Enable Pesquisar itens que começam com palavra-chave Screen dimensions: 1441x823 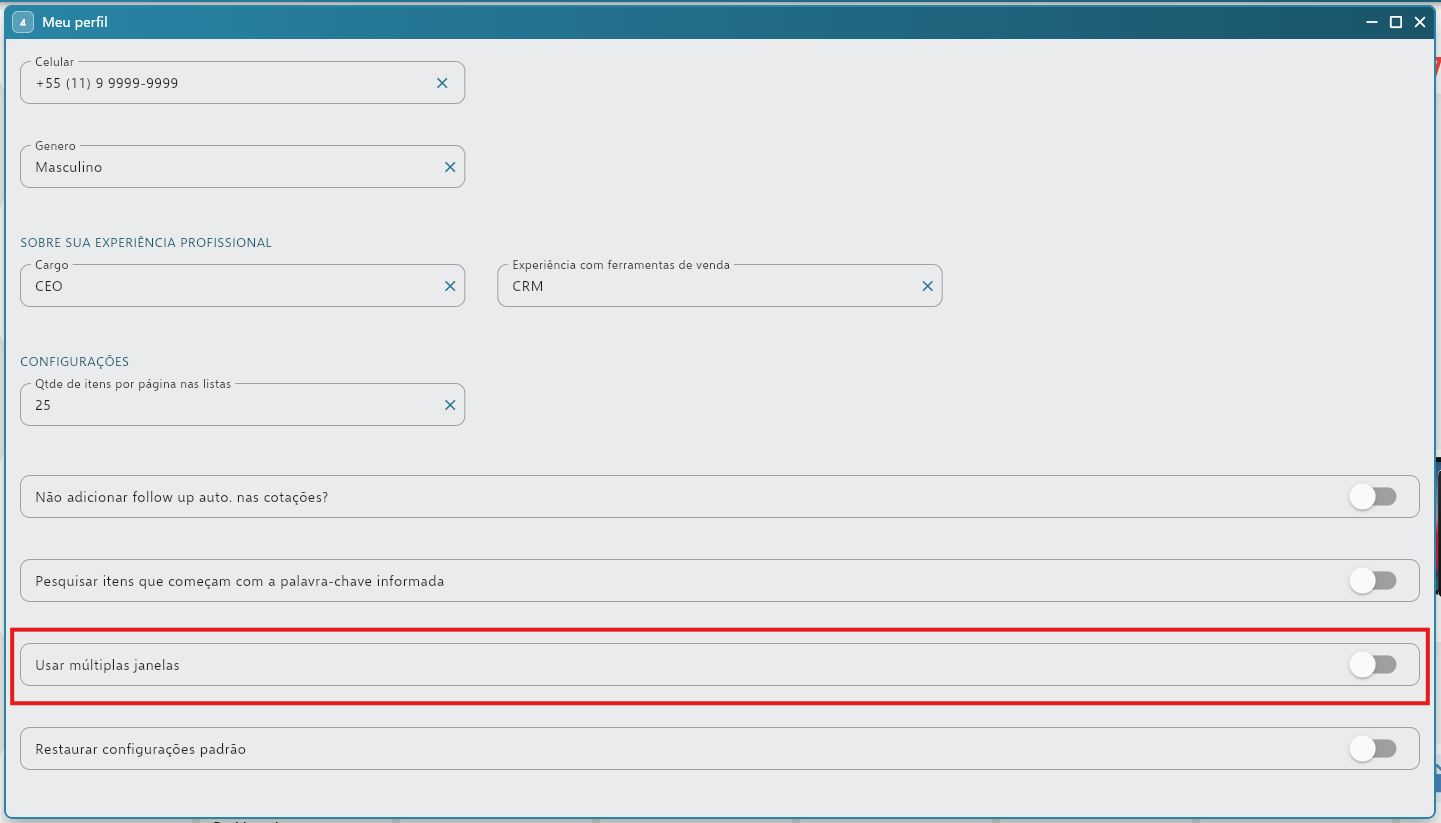pyautogui.click(x=1373, y=580)
